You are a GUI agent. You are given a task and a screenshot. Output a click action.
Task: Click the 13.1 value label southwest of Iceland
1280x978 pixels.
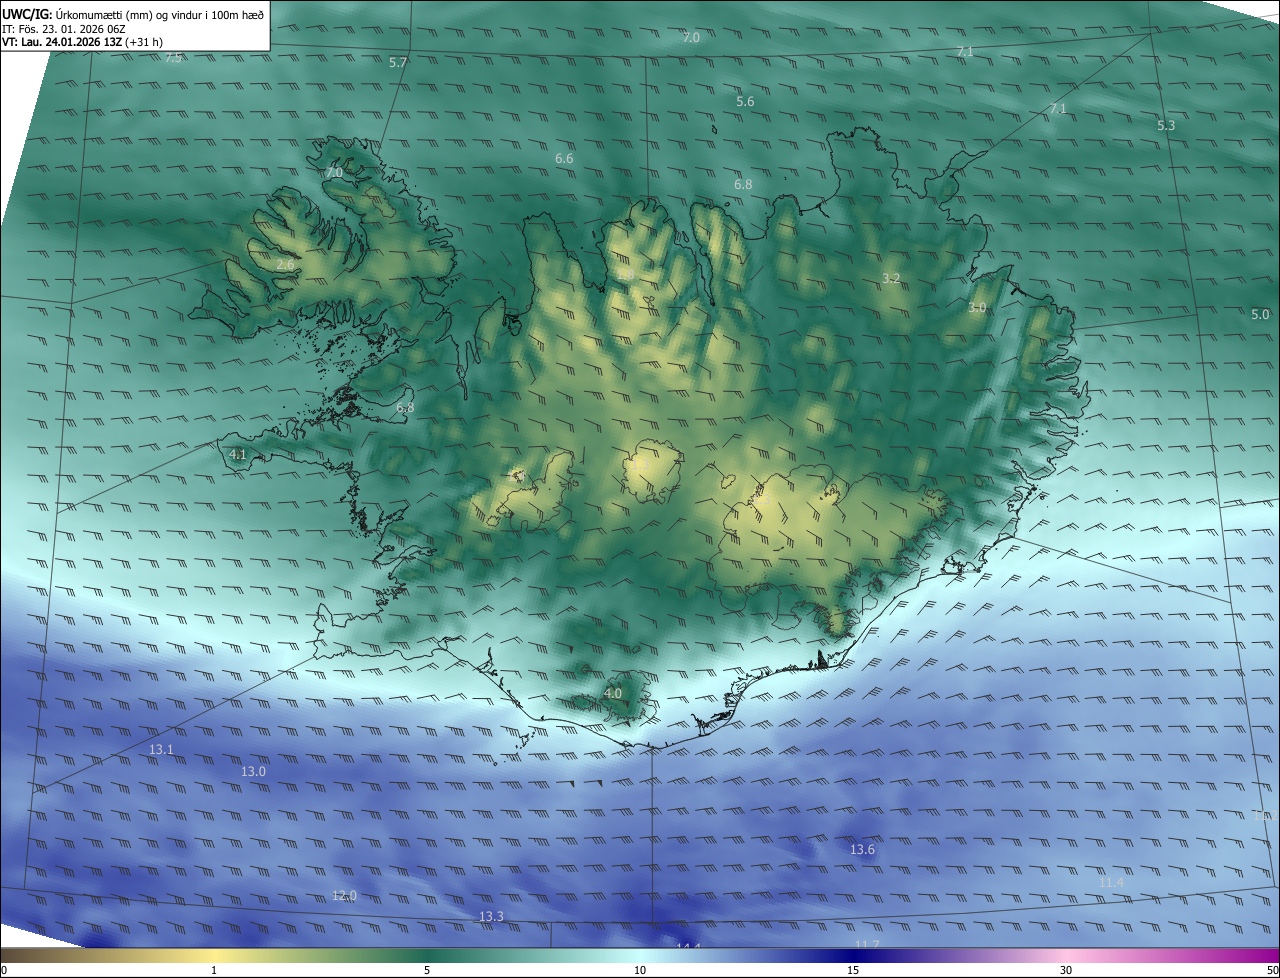tap(161, 750)
